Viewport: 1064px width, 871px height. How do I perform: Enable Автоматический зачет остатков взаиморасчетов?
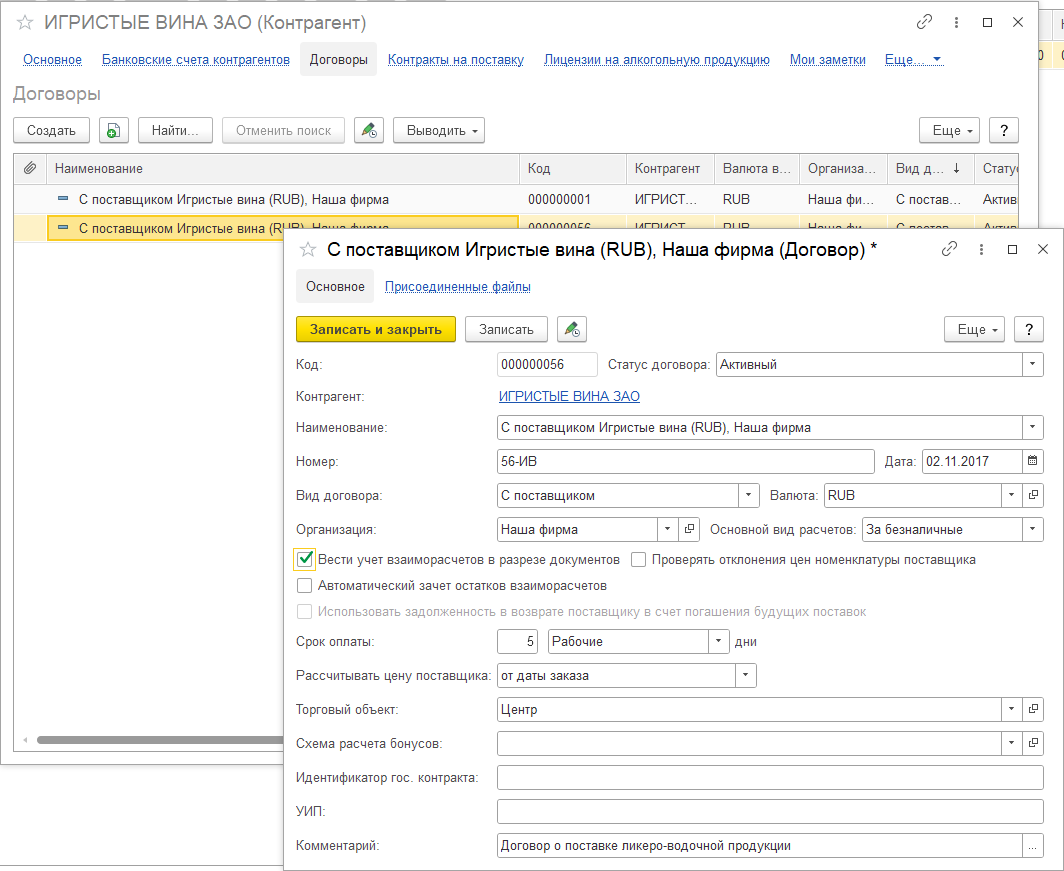pyautogui.click(x=305, y=586)
